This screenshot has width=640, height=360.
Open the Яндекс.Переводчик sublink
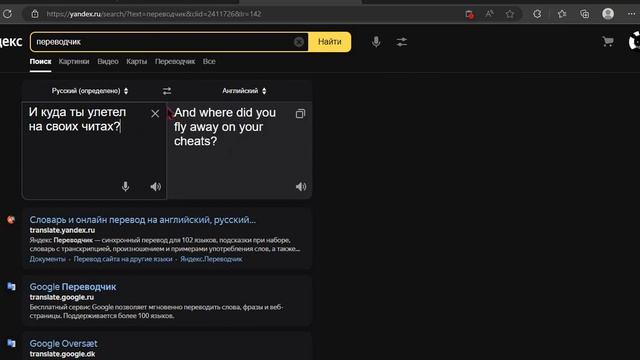coord(211,259)
